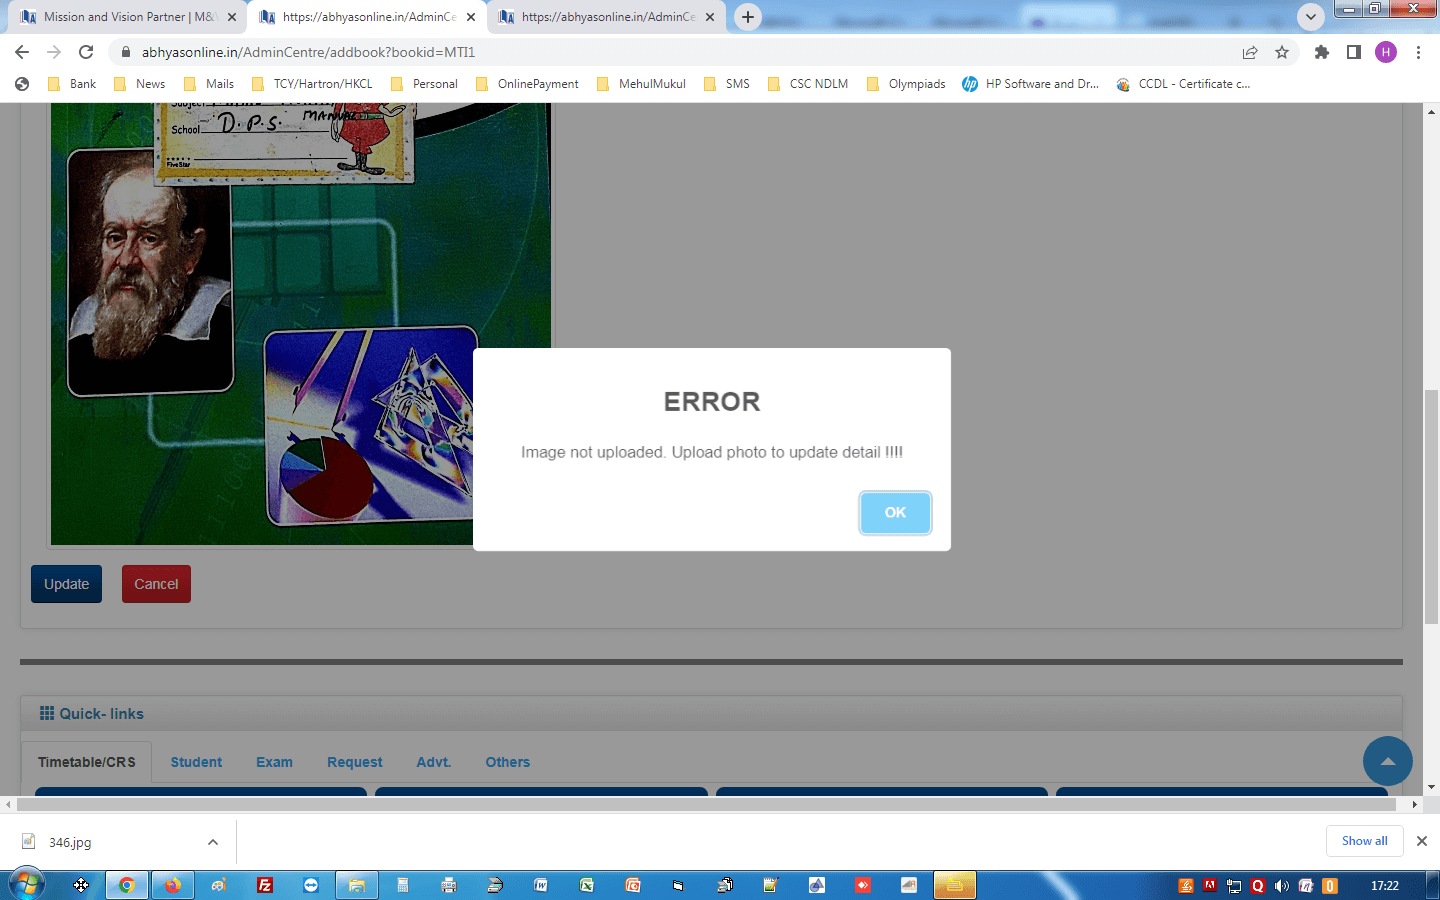Viewport: 1440px width, 900px height.
Task: Open the tab search dropdown arrow
Action: click(x=1310, y=17)
